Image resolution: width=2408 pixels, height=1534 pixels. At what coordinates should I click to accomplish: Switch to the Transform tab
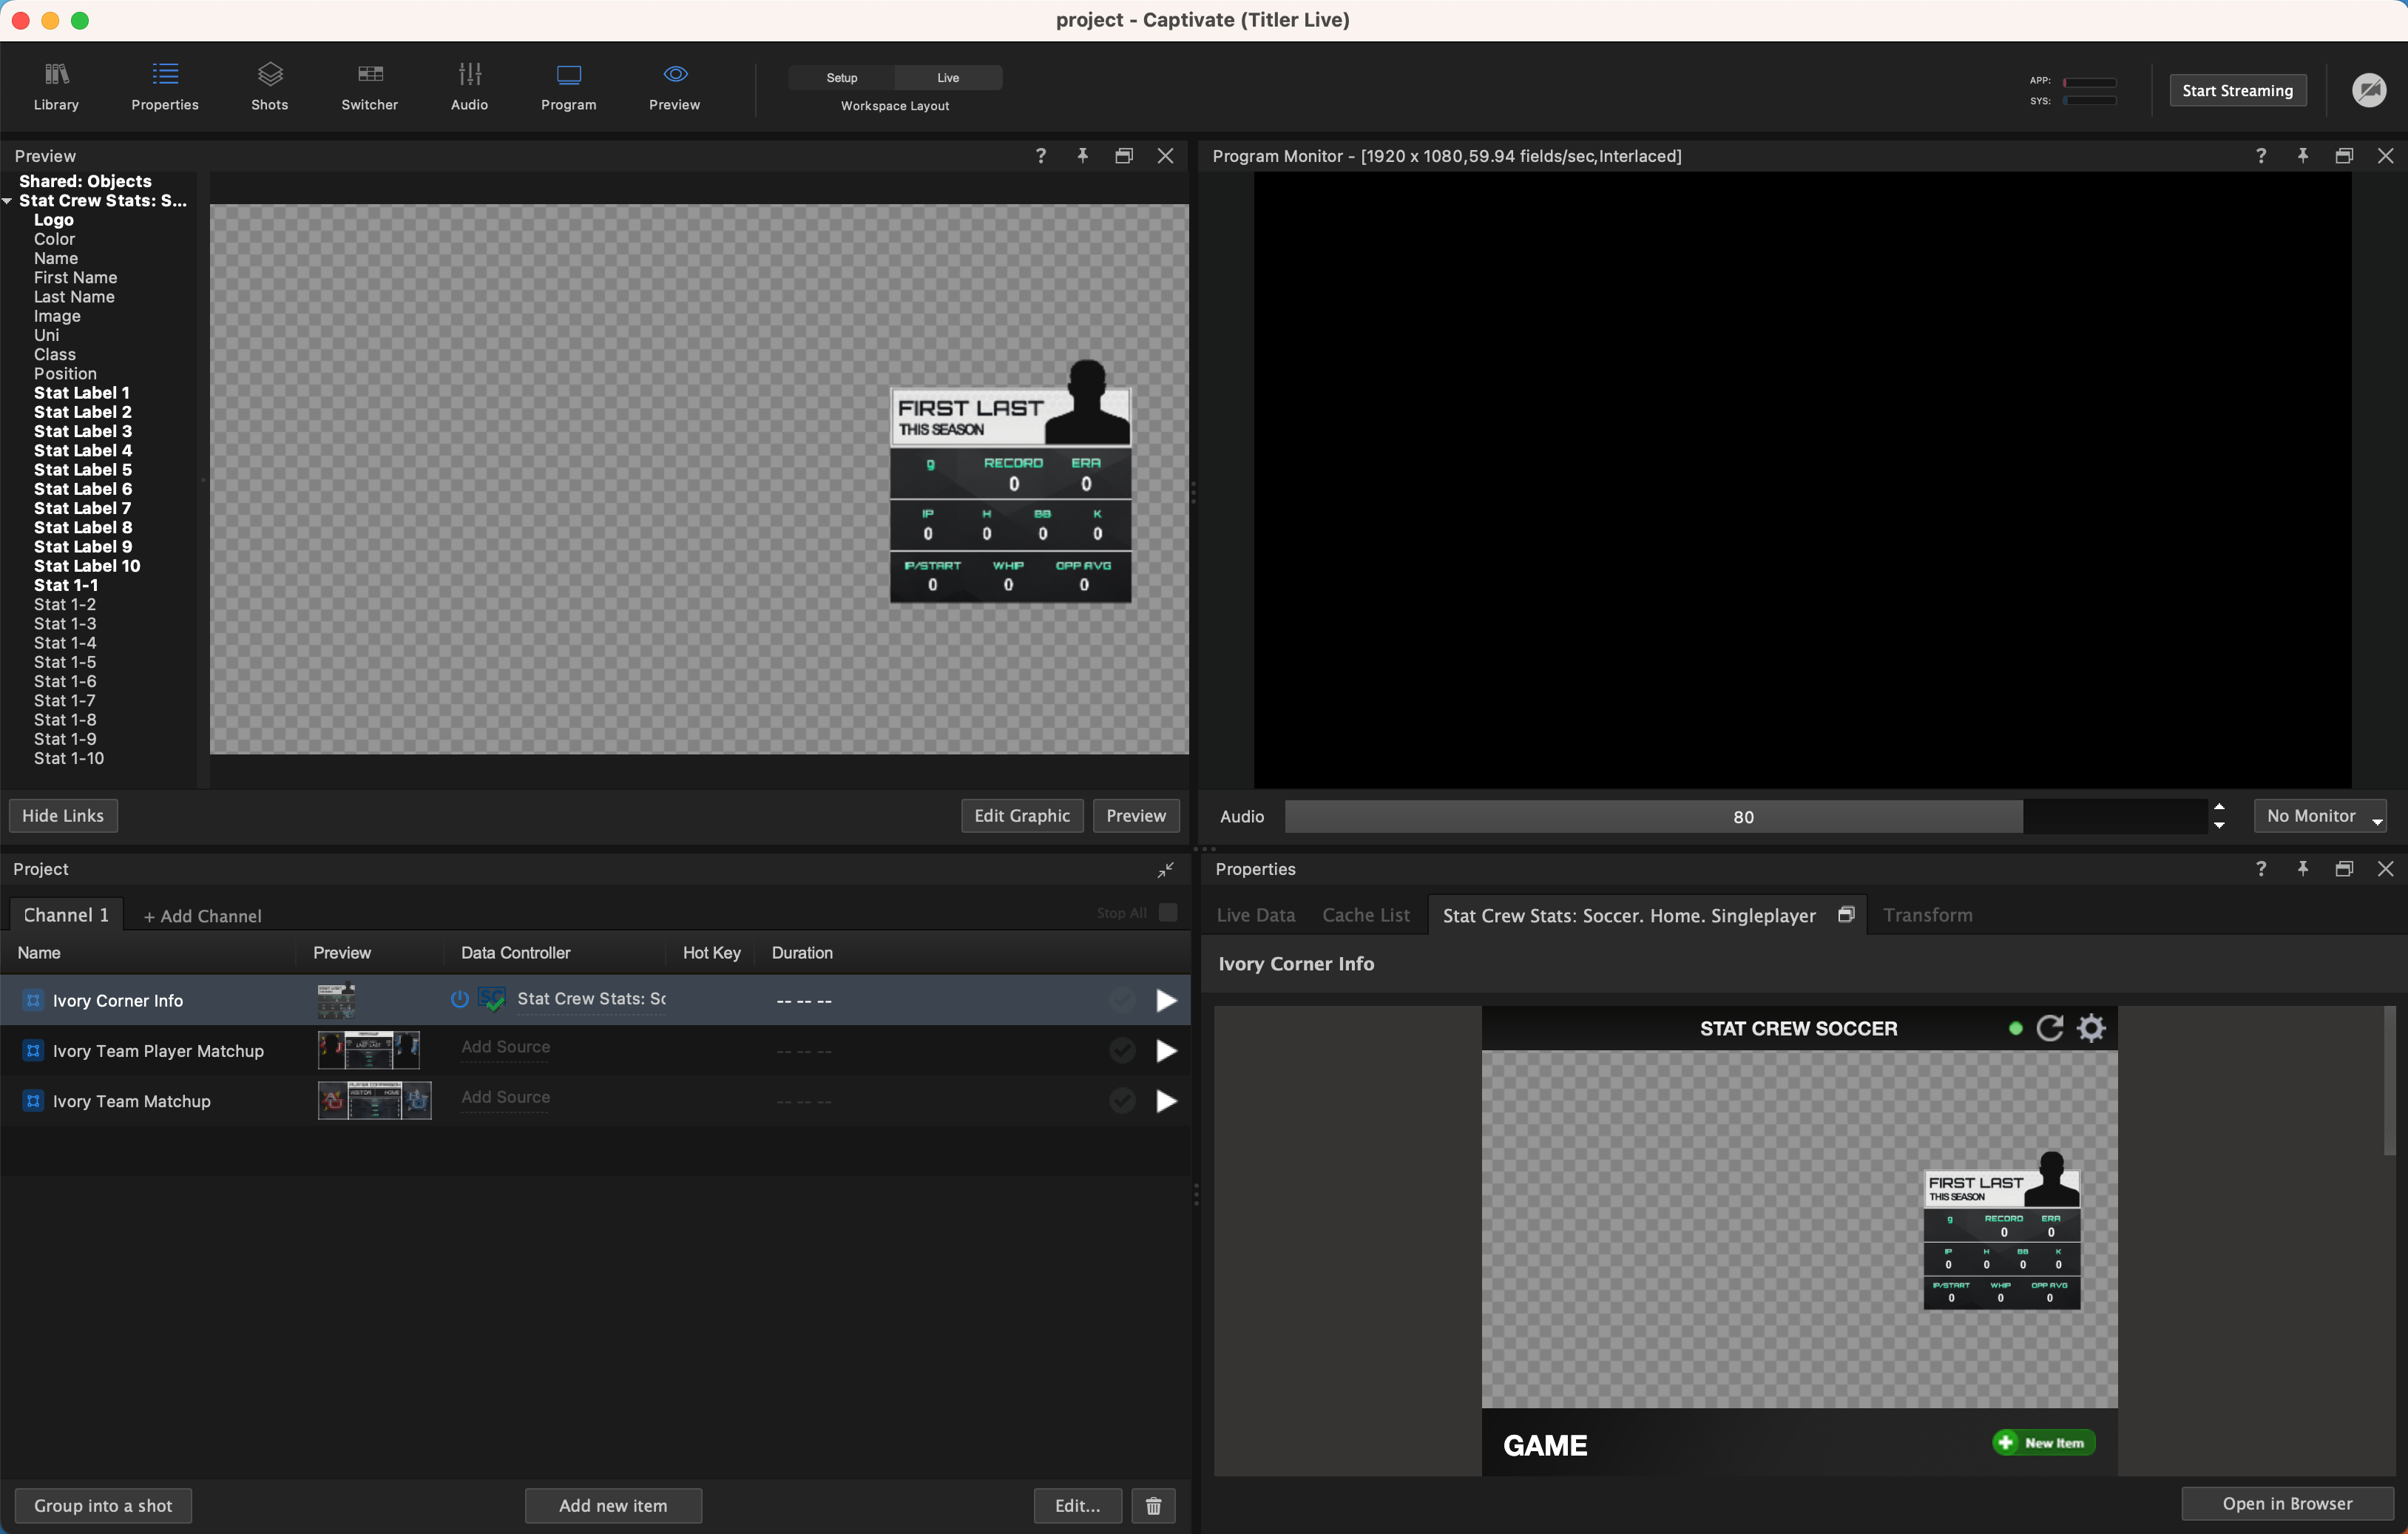click(1927, 915)
